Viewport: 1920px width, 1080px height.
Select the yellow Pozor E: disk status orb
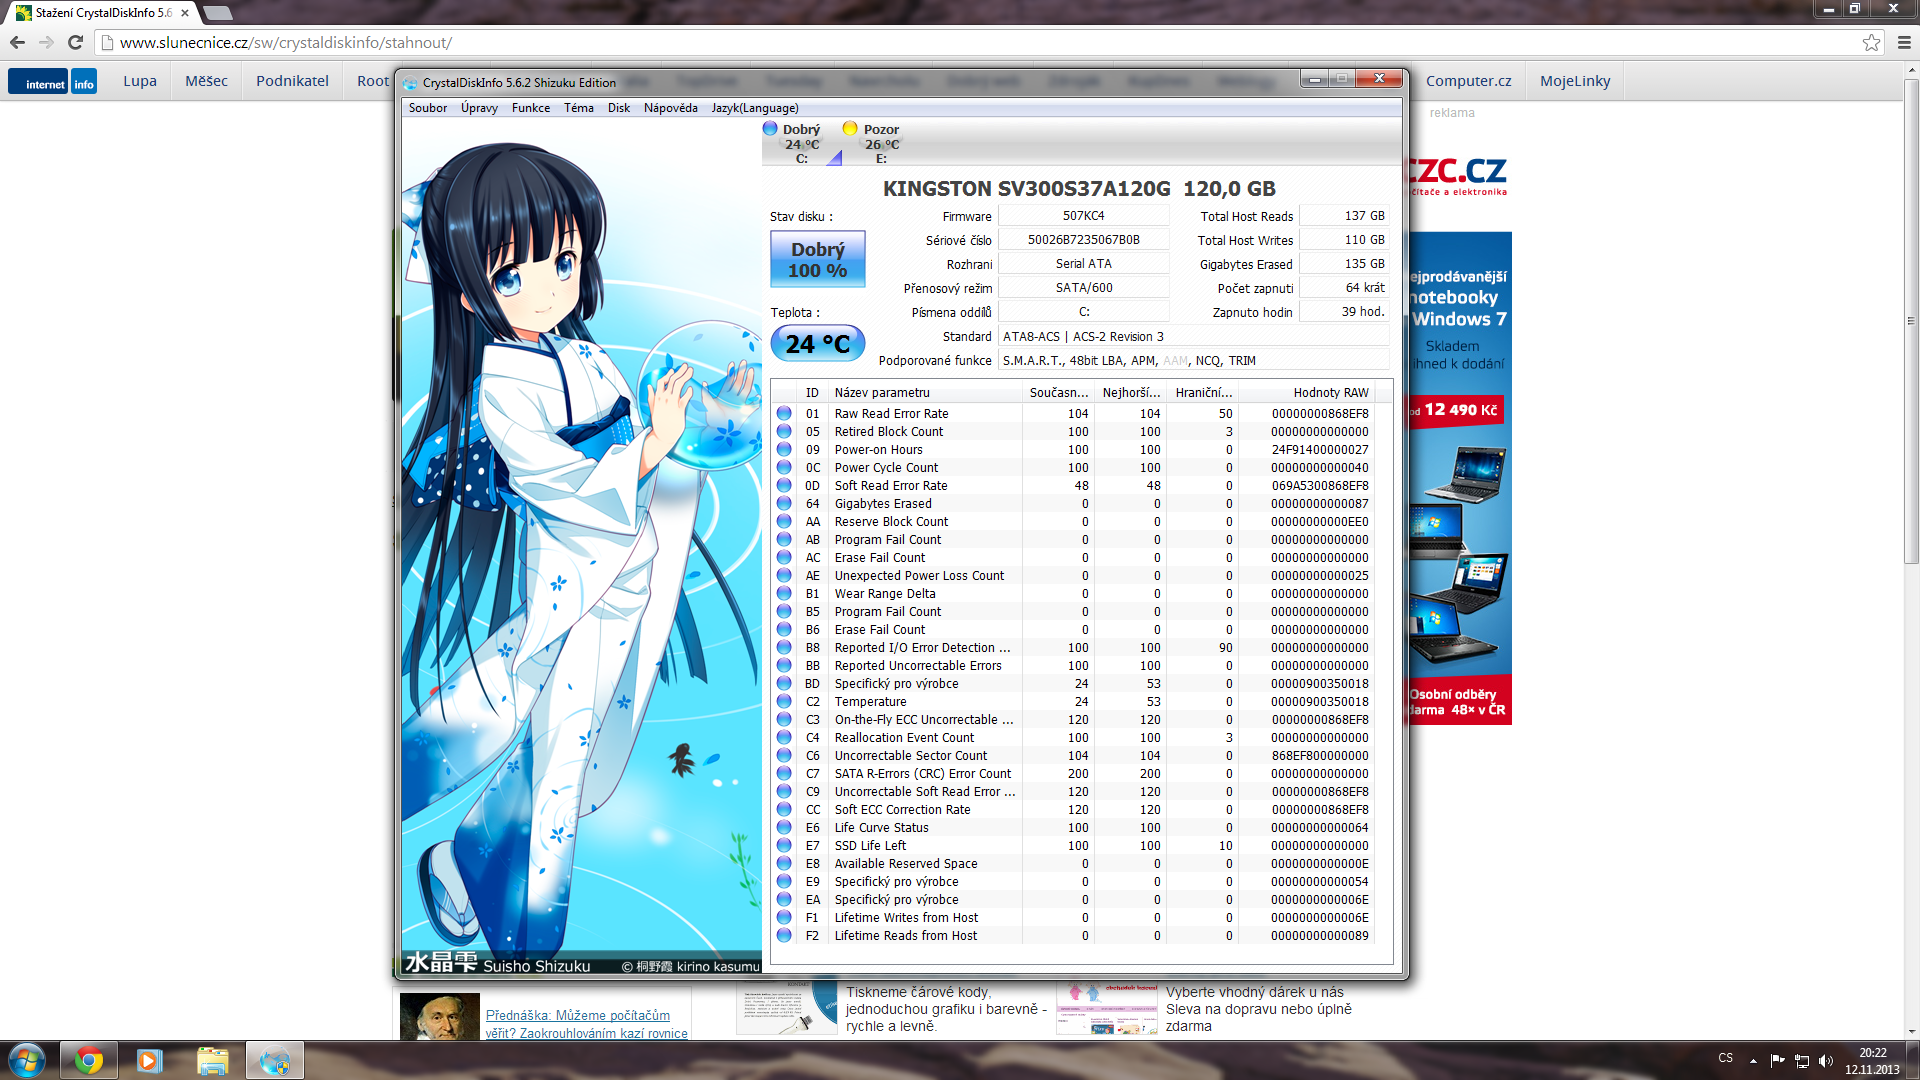[x=850, y=129]
